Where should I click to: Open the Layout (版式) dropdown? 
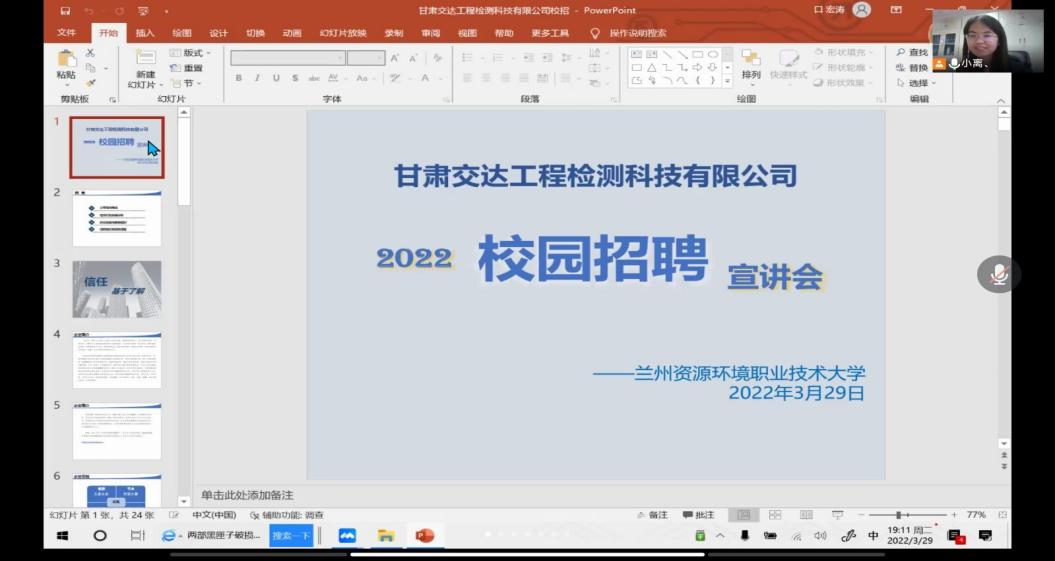point(190,52)
